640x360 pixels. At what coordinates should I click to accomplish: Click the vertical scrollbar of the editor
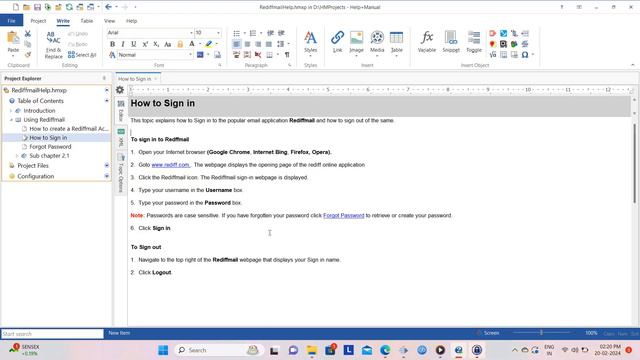(634, 163)
